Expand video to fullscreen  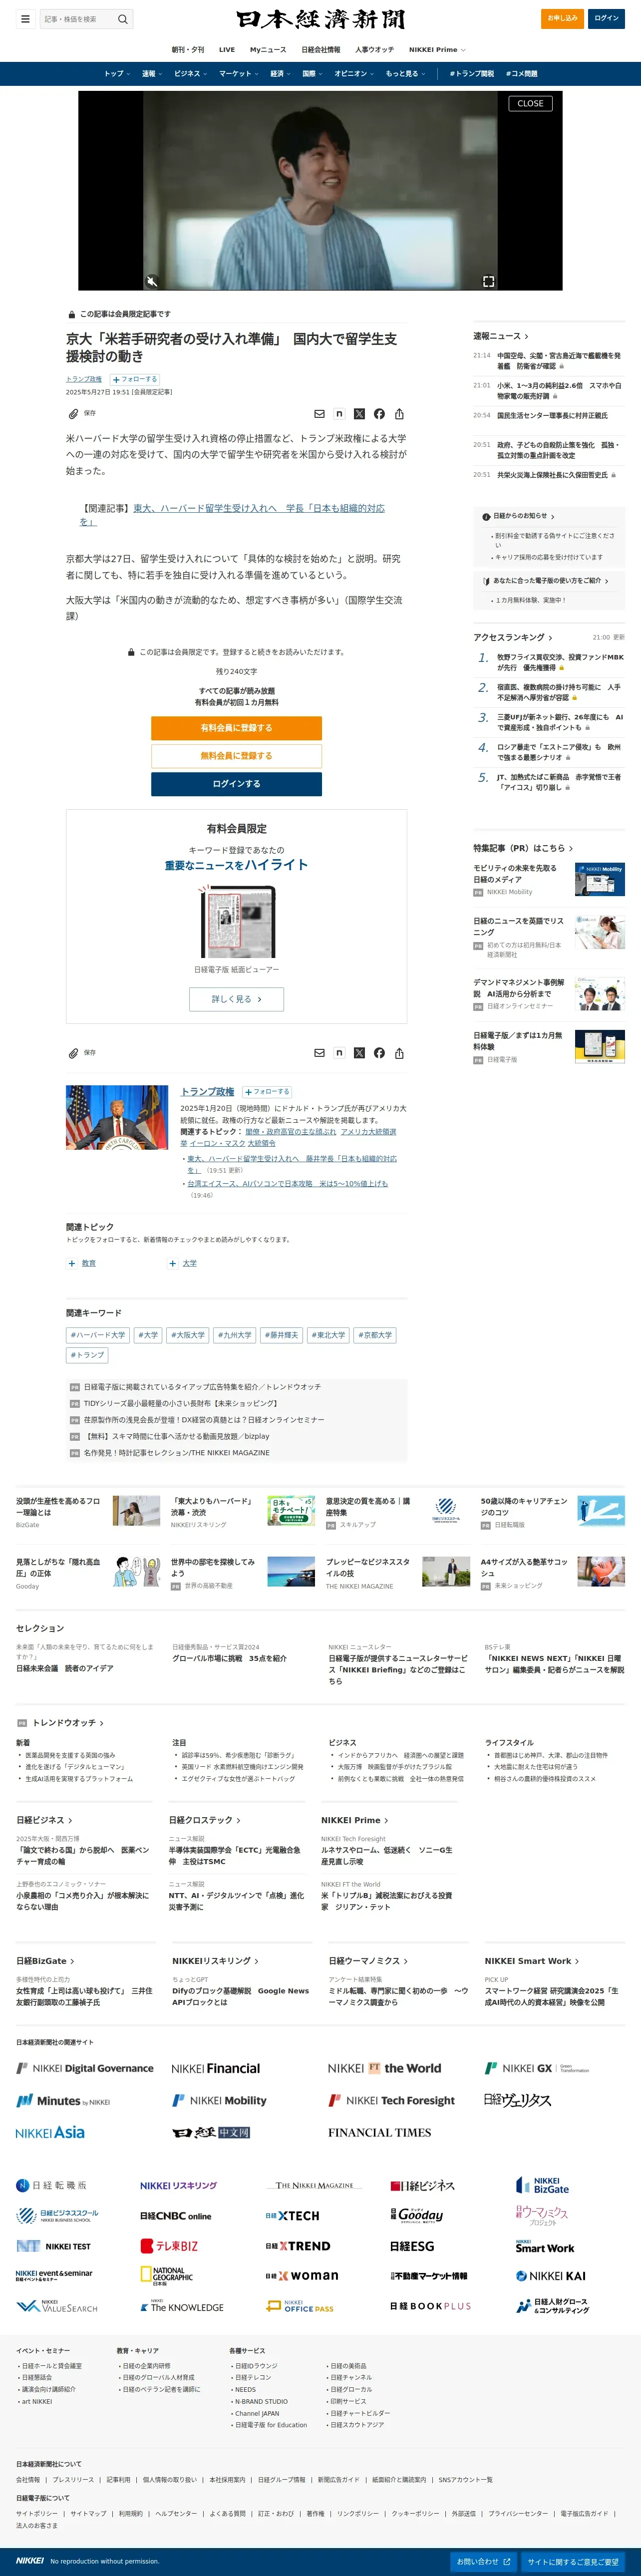click(488, 281)
